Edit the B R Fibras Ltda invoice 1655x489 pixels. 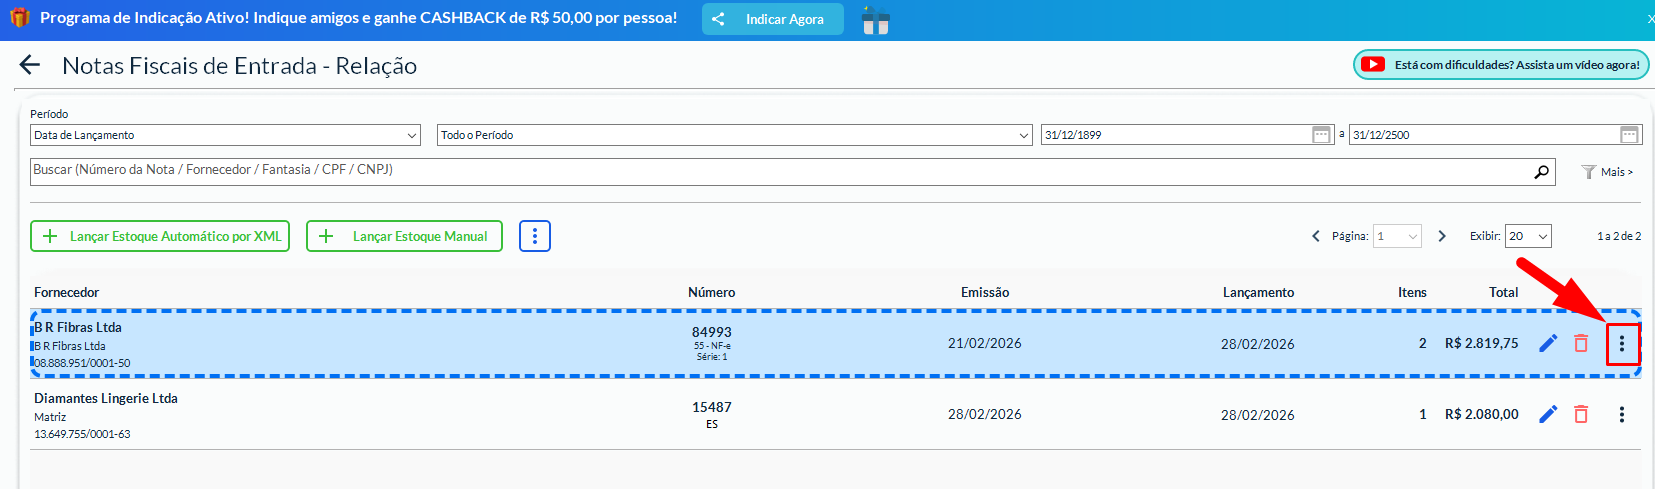pos(1548,344)
